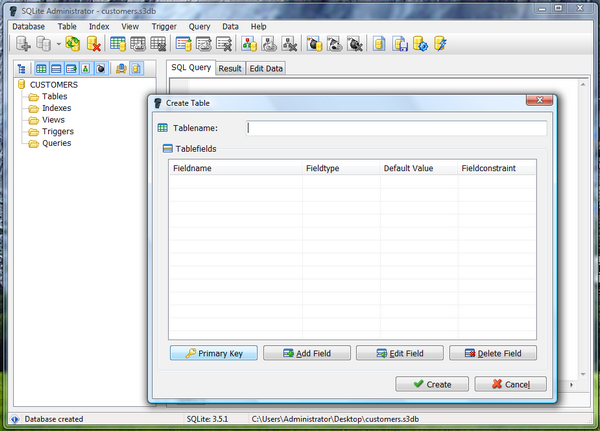Viewport: 600px width, 431px height.
Task: Click the Fieldconstraint column header
Action: [x=497, y=168]
